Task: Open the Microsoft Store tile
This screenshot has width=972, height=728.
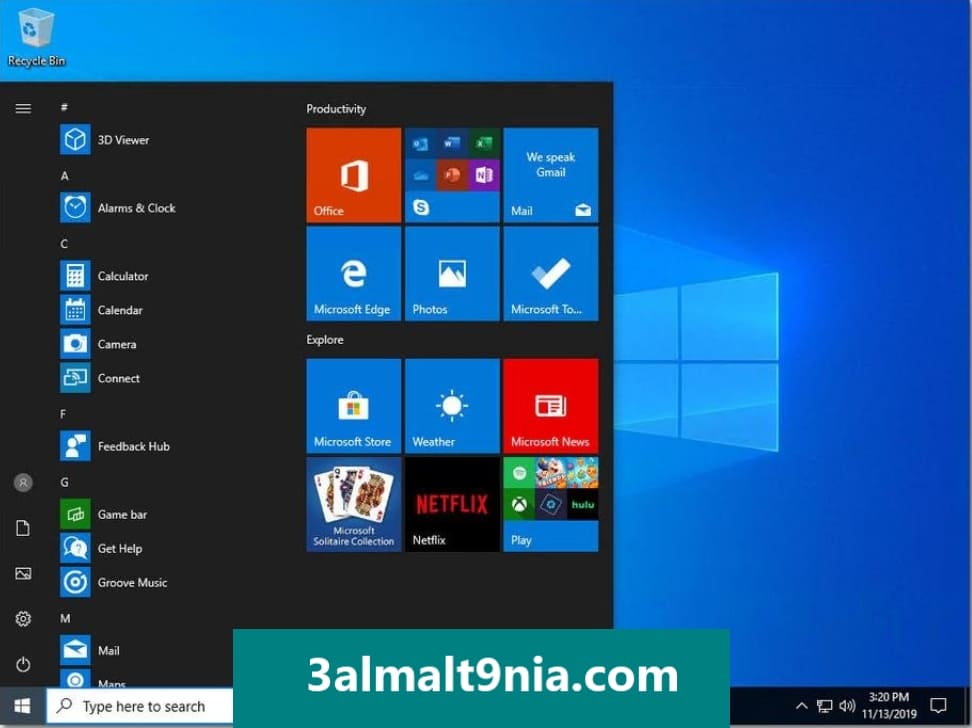Action: (x=354, y=406)
